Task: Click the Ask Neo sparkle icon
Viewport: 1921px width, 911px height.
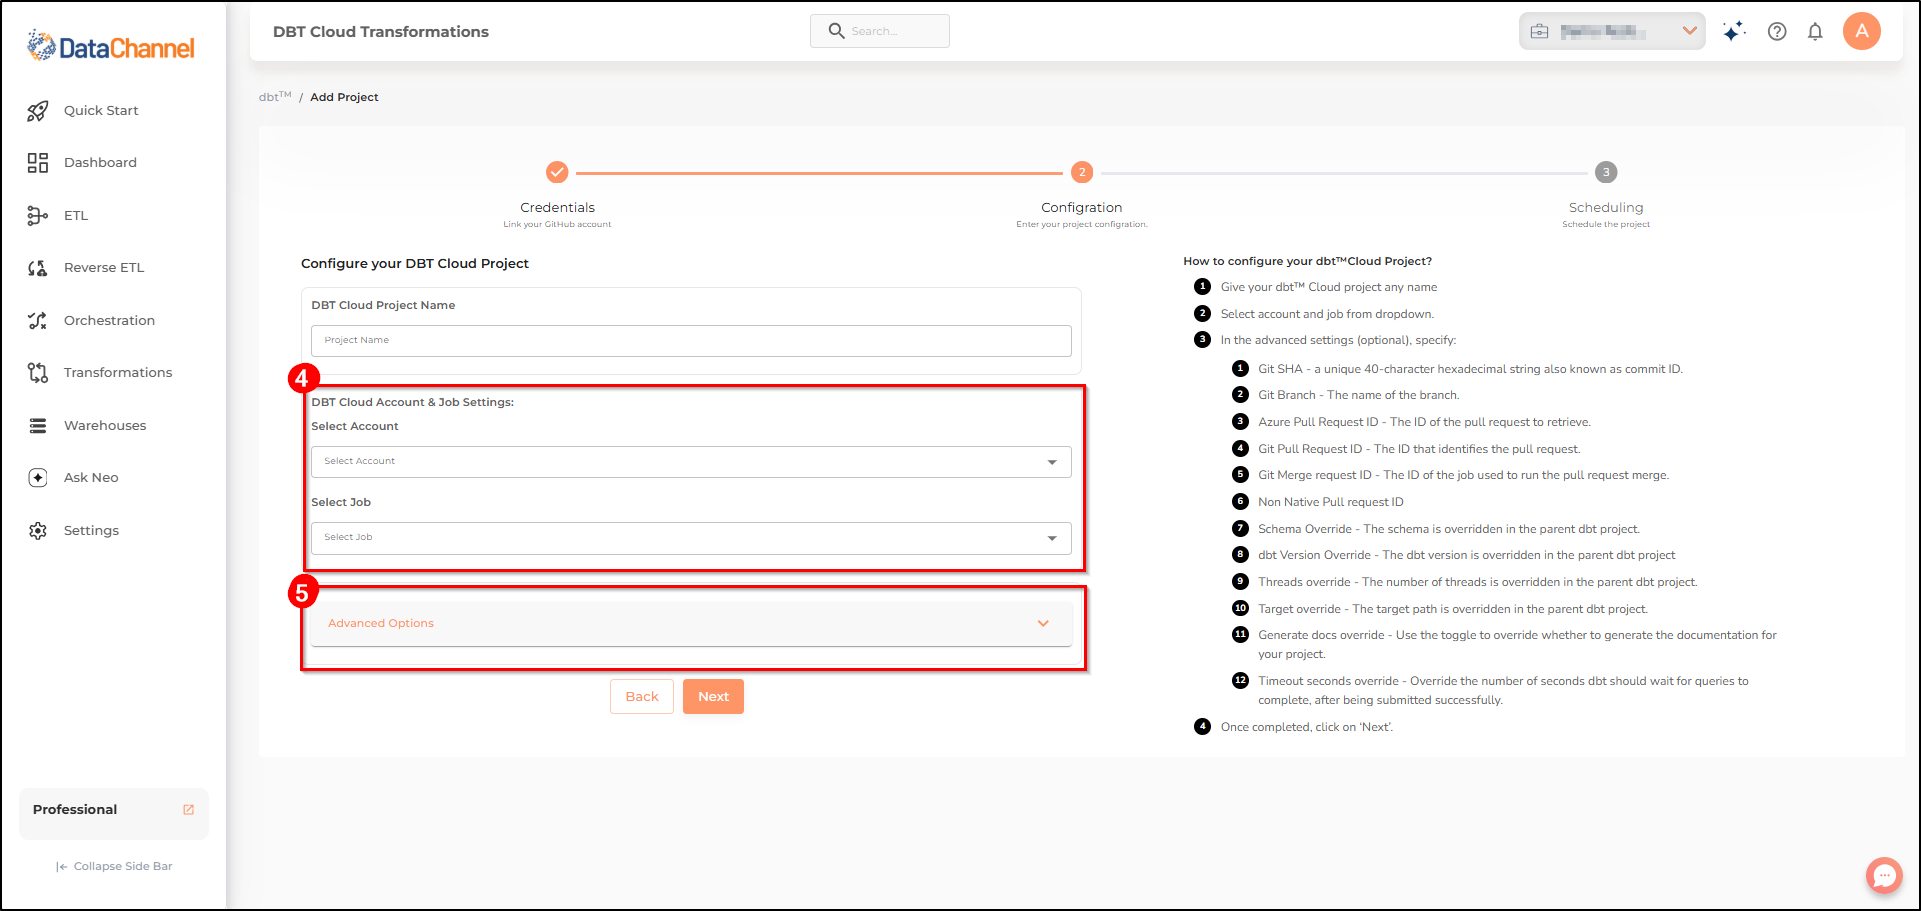Action: tap(38, 478)
